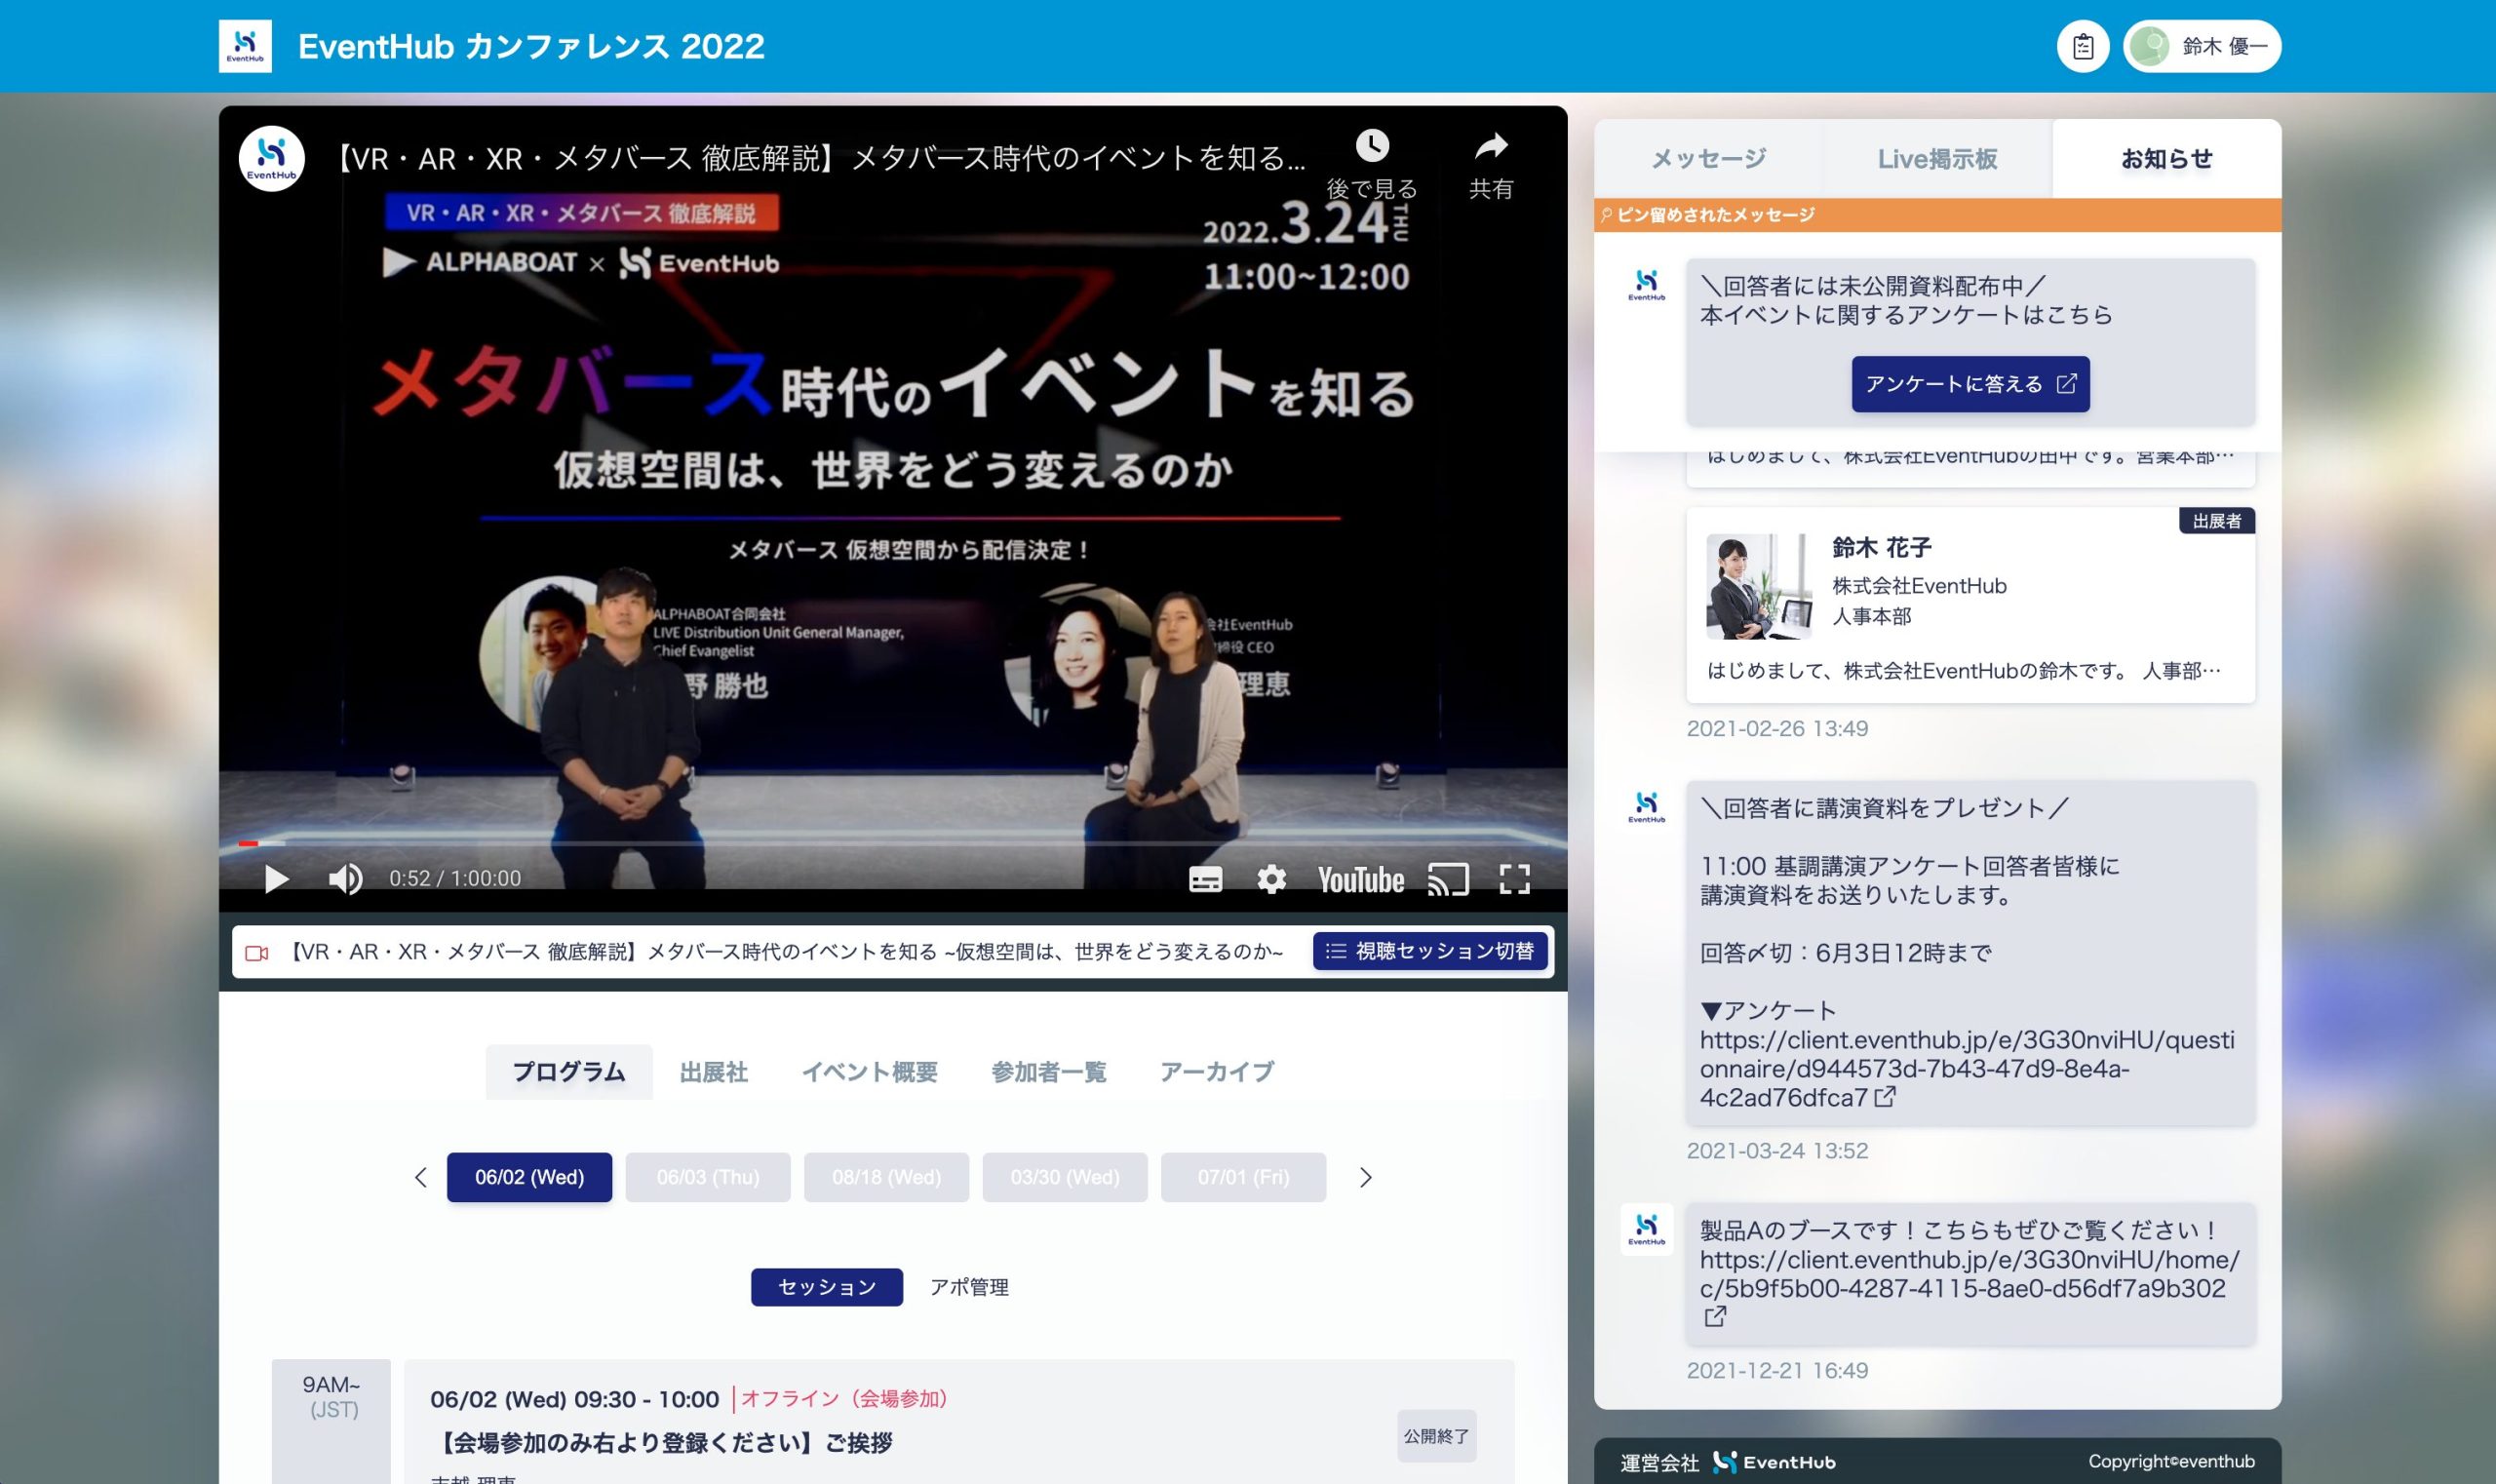Click EventHub avatar beside 講演資料 message
The width and height of the screenshot is (2496, 1484).
pyautogui.click(x=1646, y=807)
